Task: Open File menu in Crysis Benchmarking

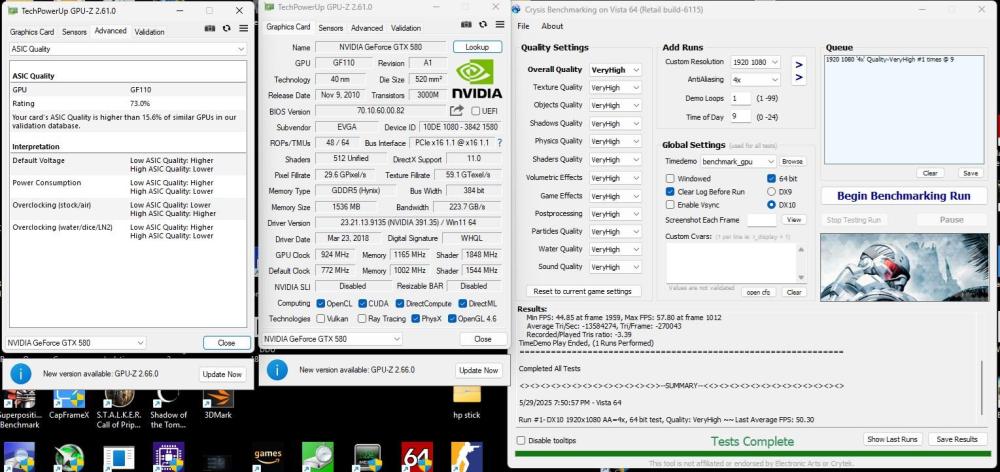Action: tap(524, 26)
